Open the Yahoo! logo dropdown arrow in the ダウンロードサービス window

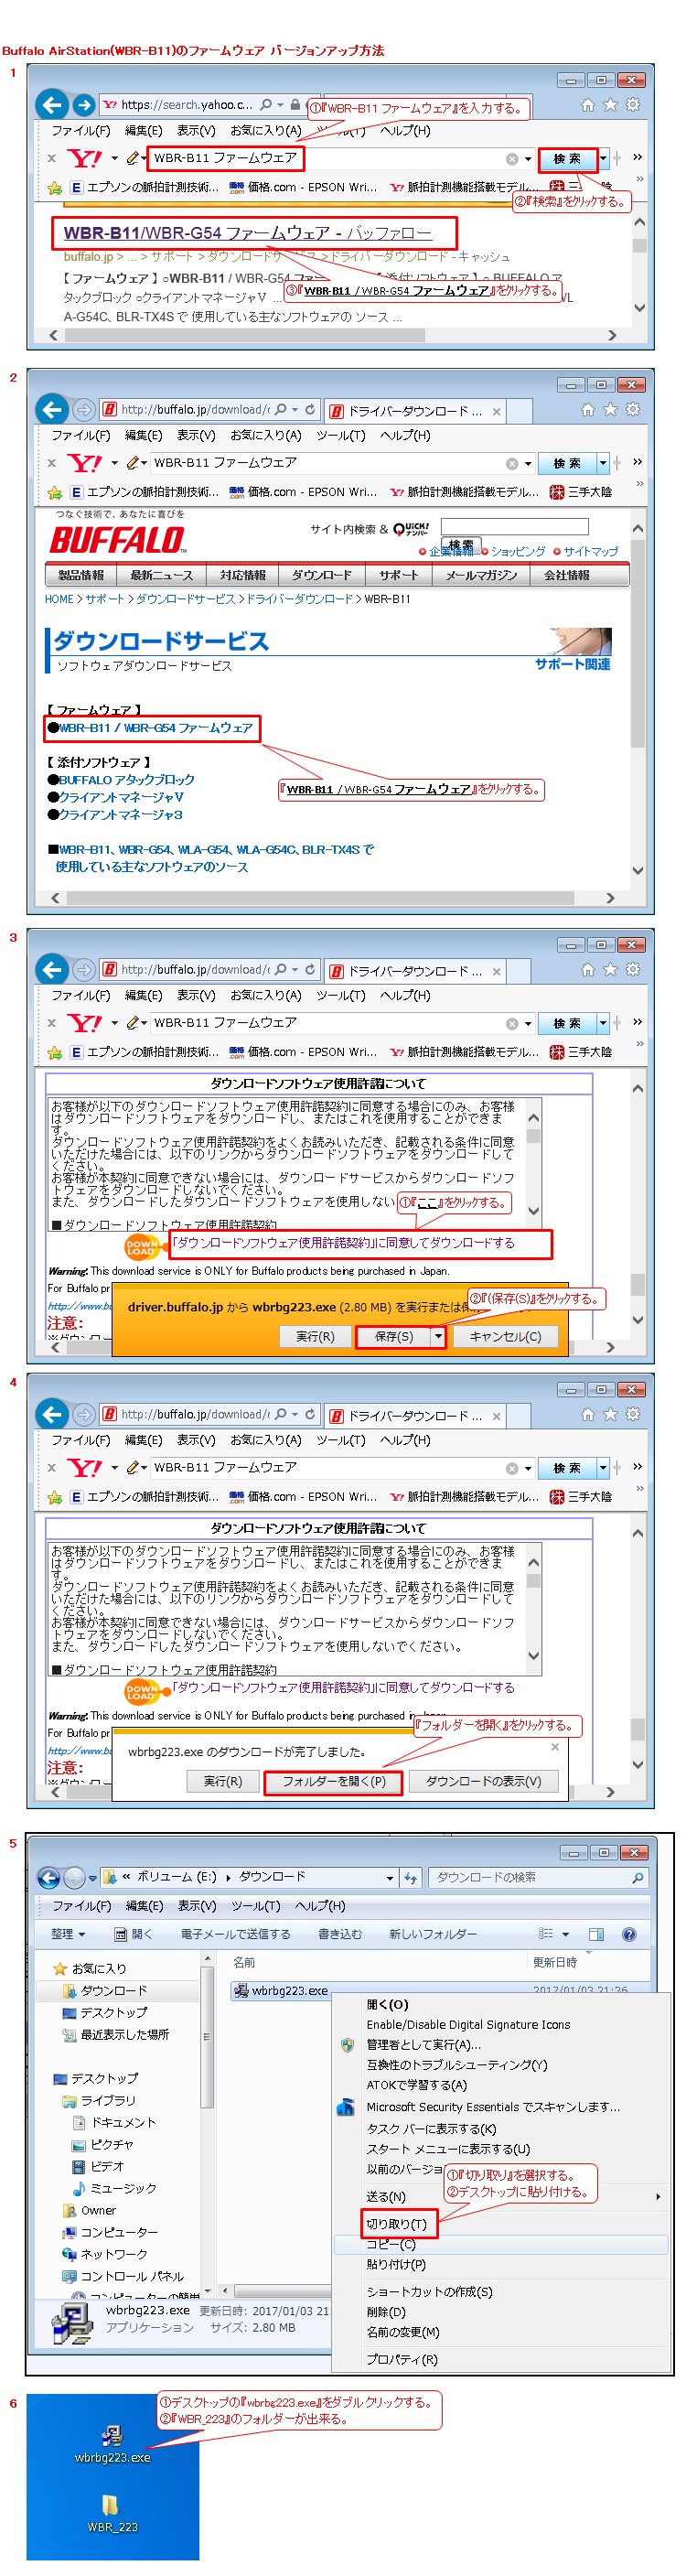point(114,463)
